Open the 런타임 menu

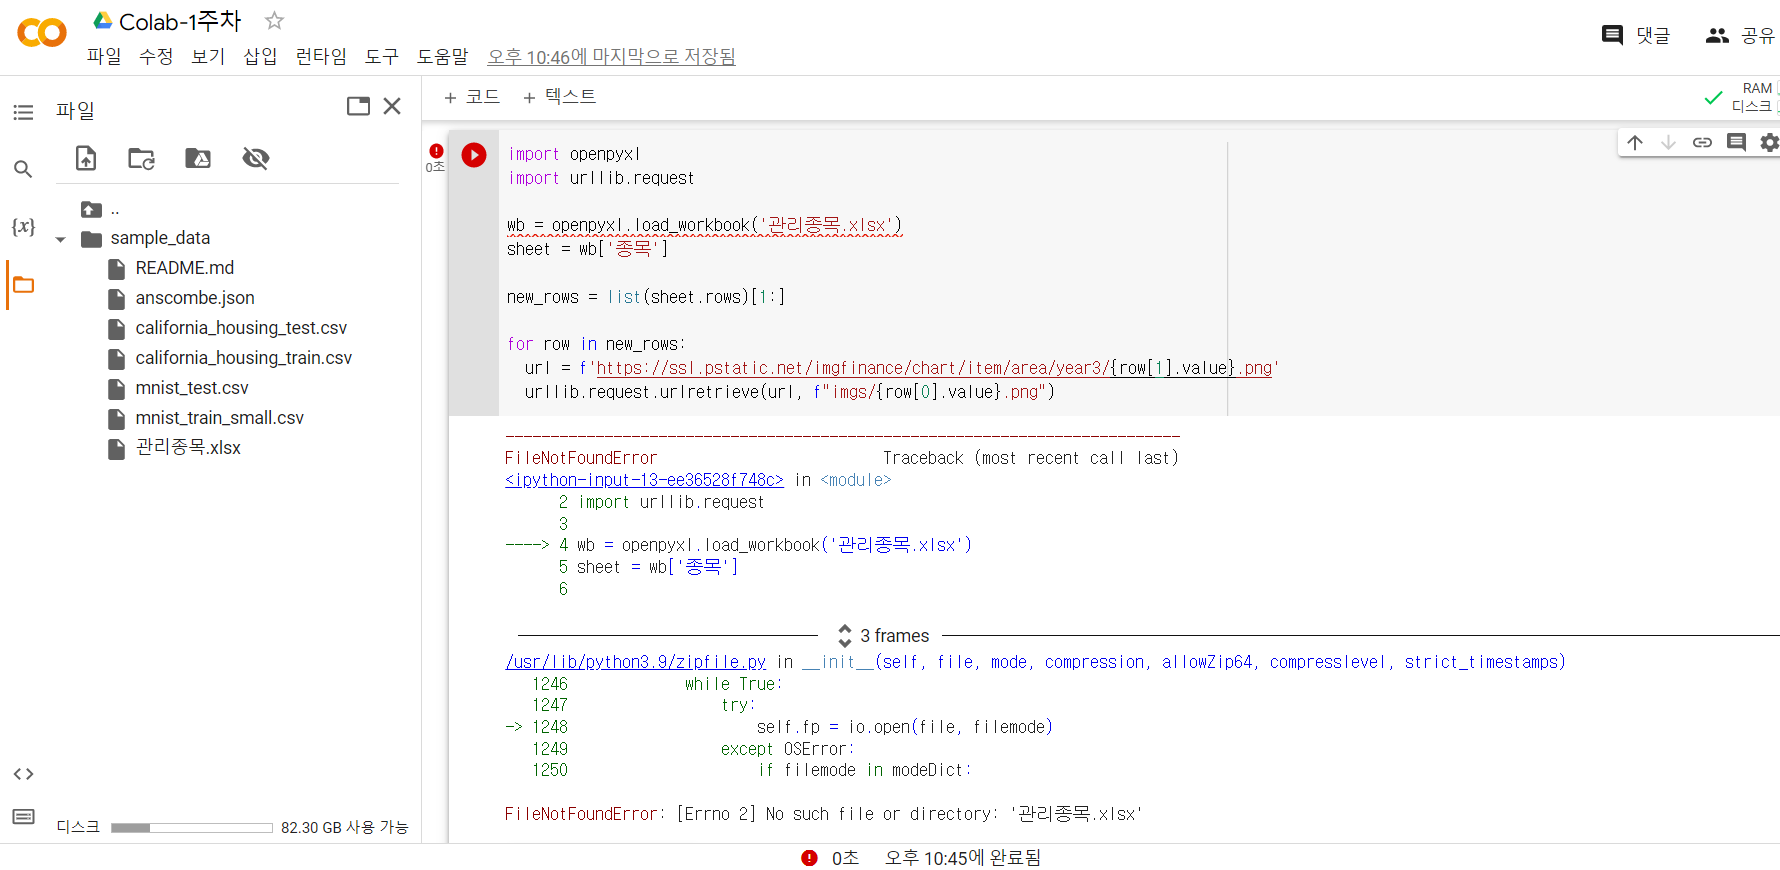tap(321, 56)
